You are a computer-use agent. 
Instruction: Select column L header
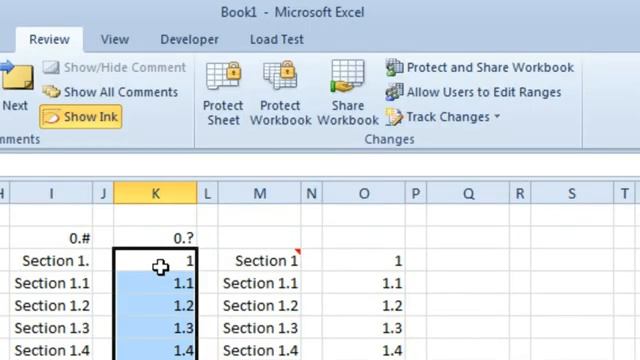tap(207, 193)
